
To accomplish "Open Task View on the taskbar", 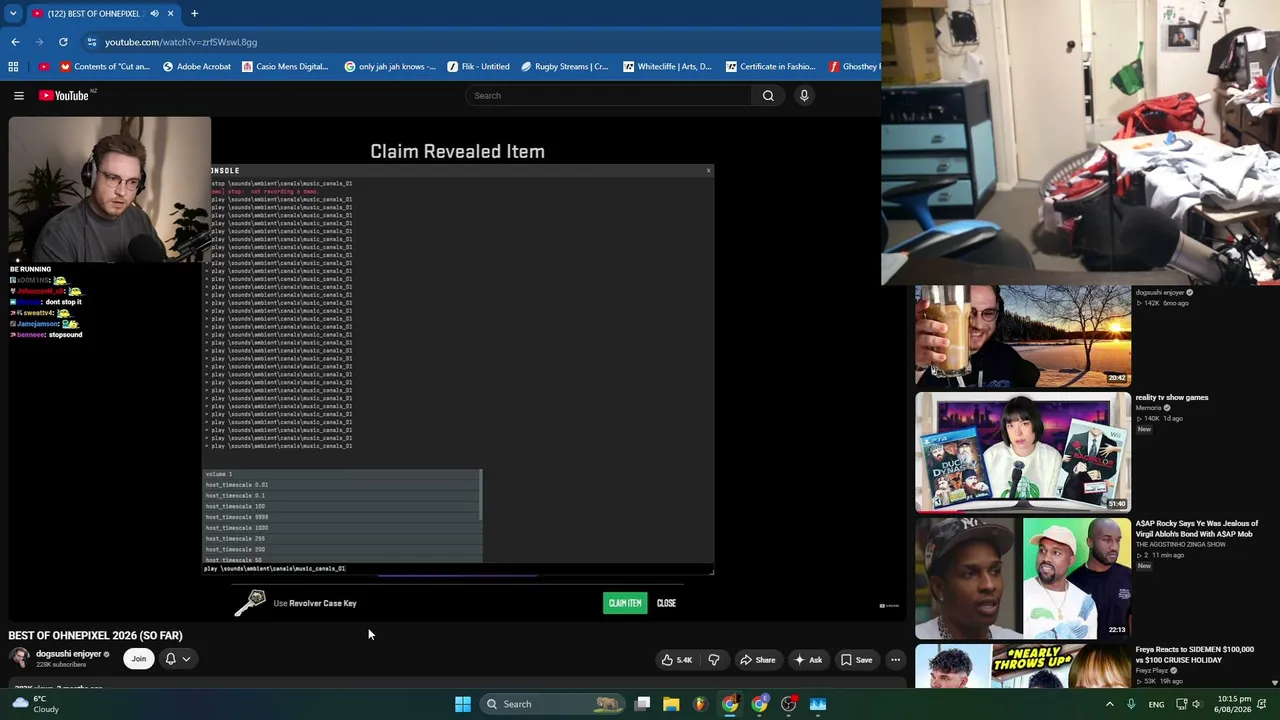I will coord(643,704).
